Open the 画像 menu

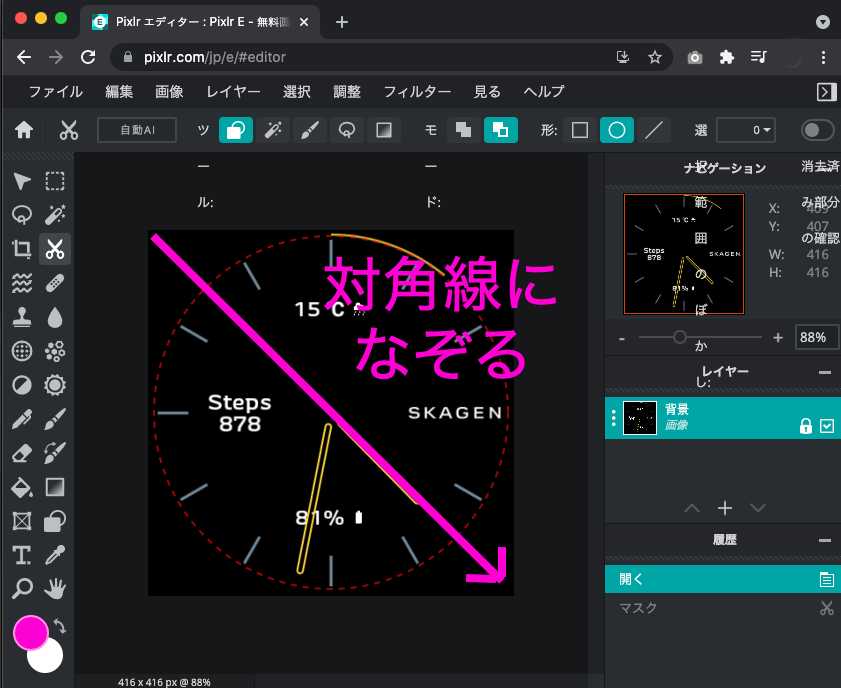click(x=169, y=92)
